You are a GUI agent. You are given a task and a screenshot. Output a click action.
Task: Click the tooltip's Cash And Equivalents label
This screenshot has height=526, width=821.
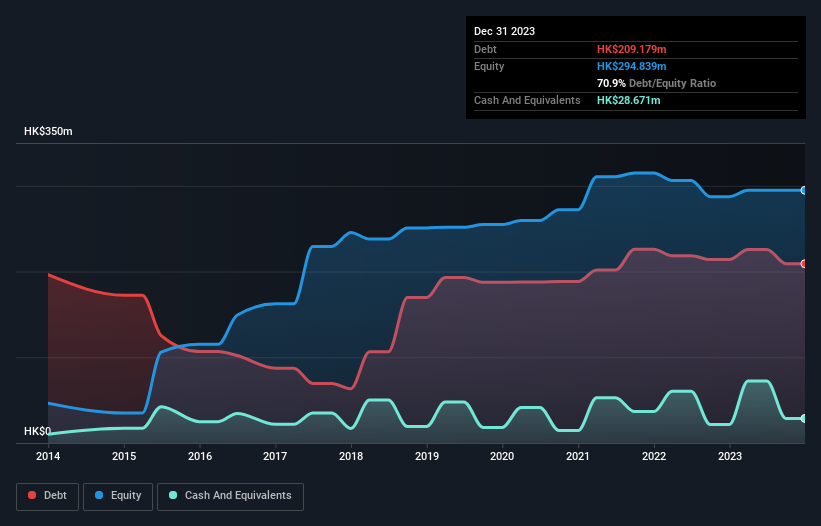[527, 100]
